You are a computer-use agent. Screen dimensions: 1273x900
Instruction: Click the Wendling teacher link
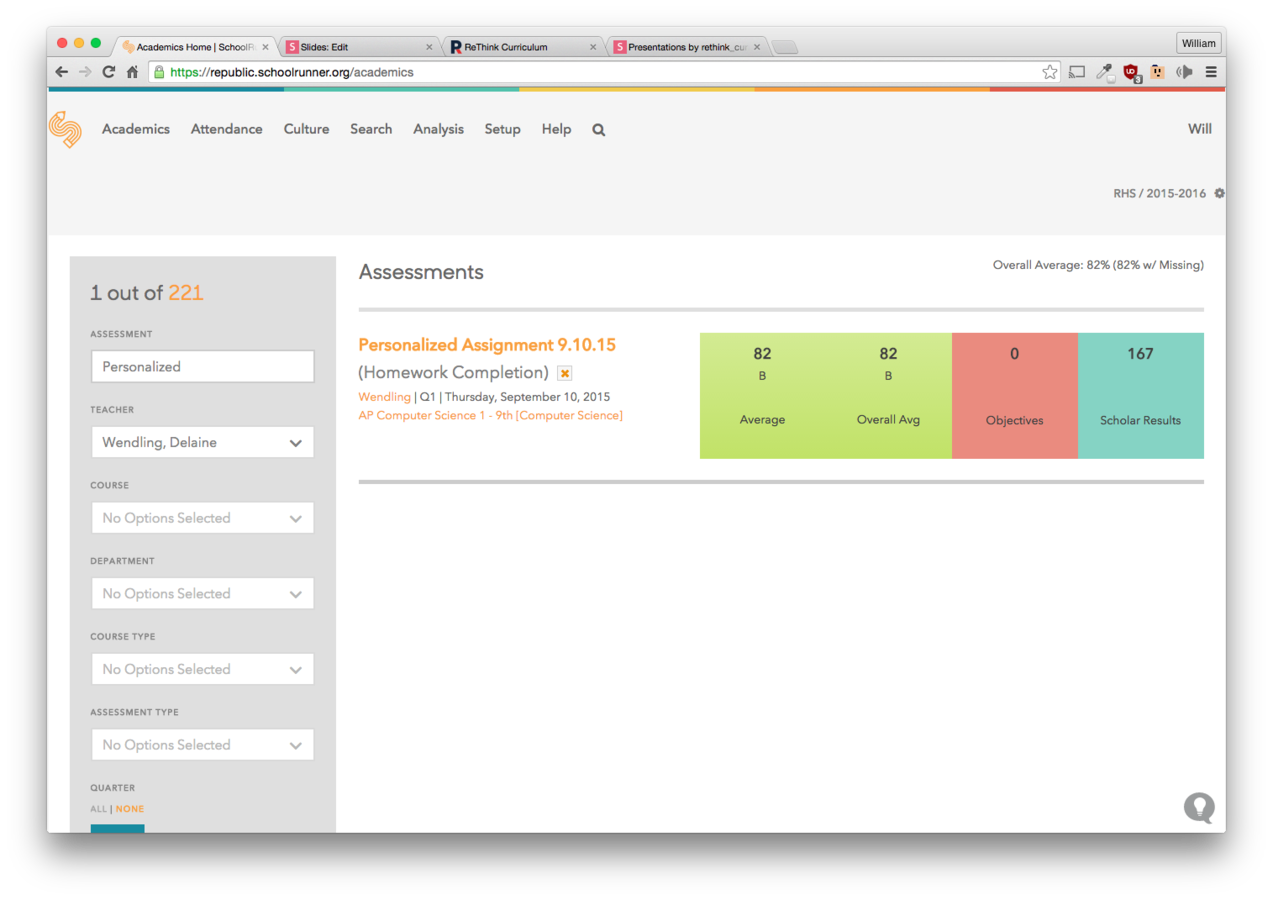[384, 397]
